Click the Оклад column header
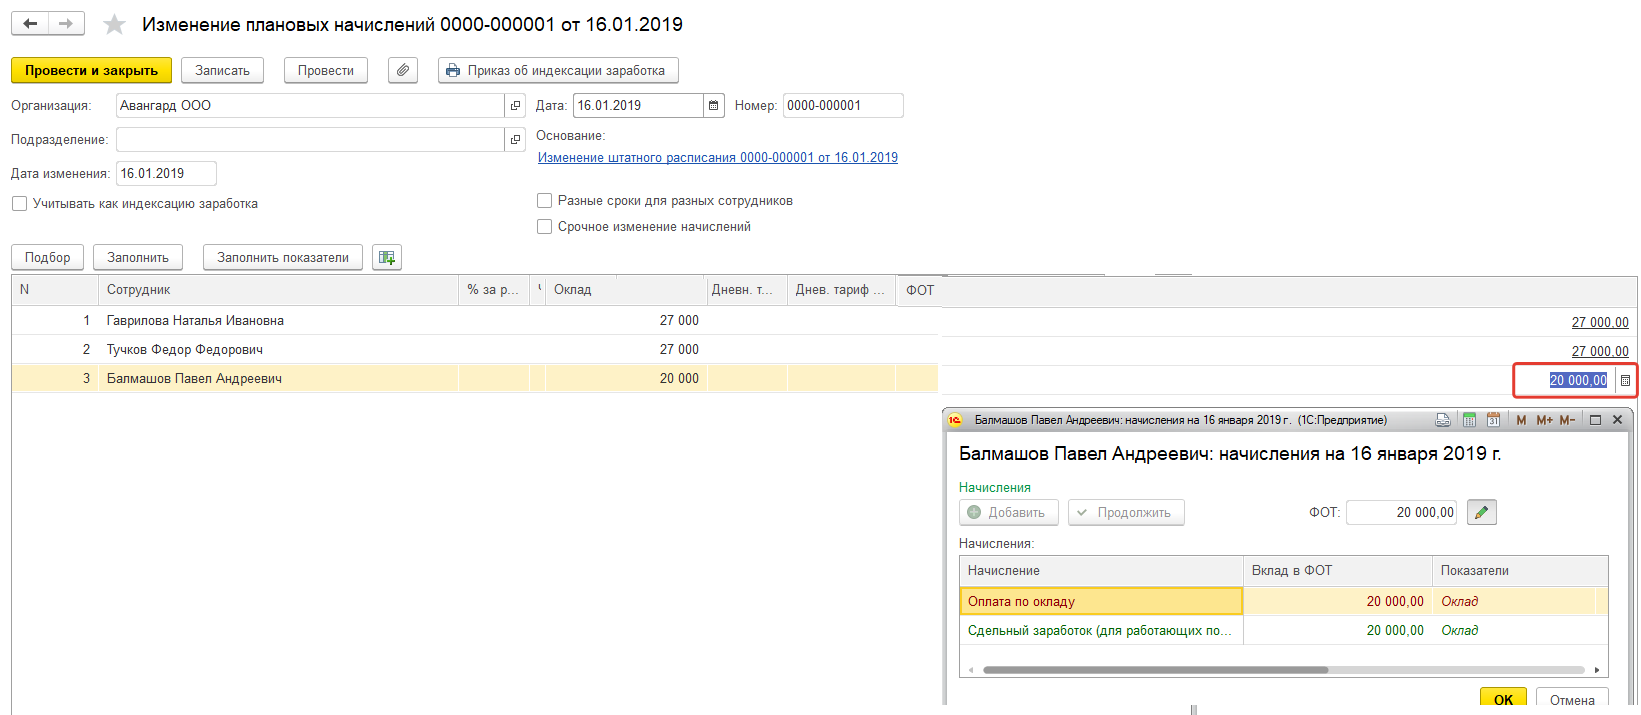The width and height of the screenshot is (1641, 715). point(573,290)
